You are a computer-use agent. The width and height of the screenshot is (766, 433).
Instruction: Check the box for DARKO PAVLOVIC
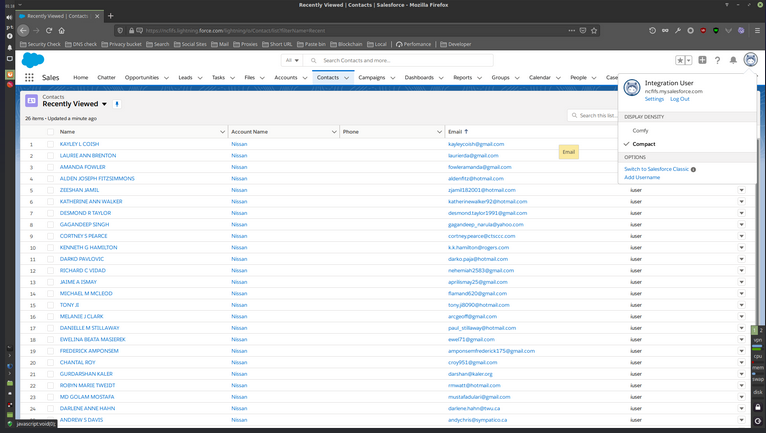50,259
